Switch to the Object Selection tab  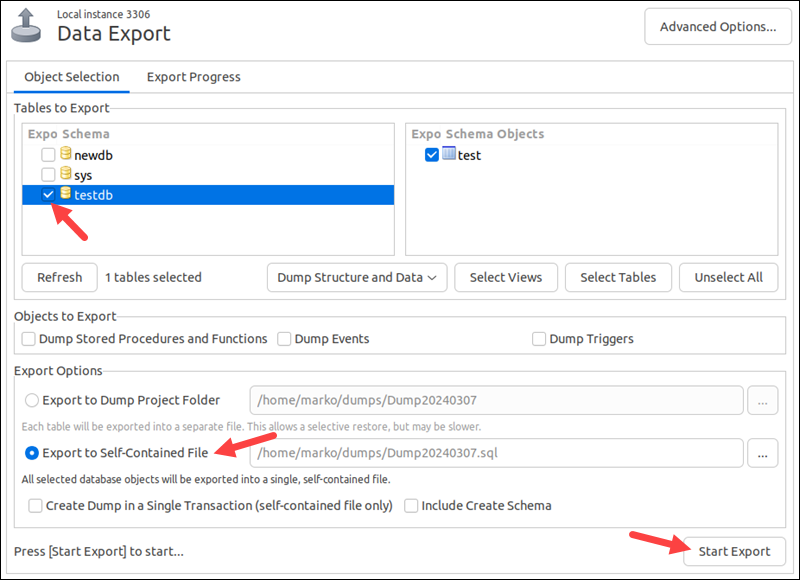[x=71, y=77]
